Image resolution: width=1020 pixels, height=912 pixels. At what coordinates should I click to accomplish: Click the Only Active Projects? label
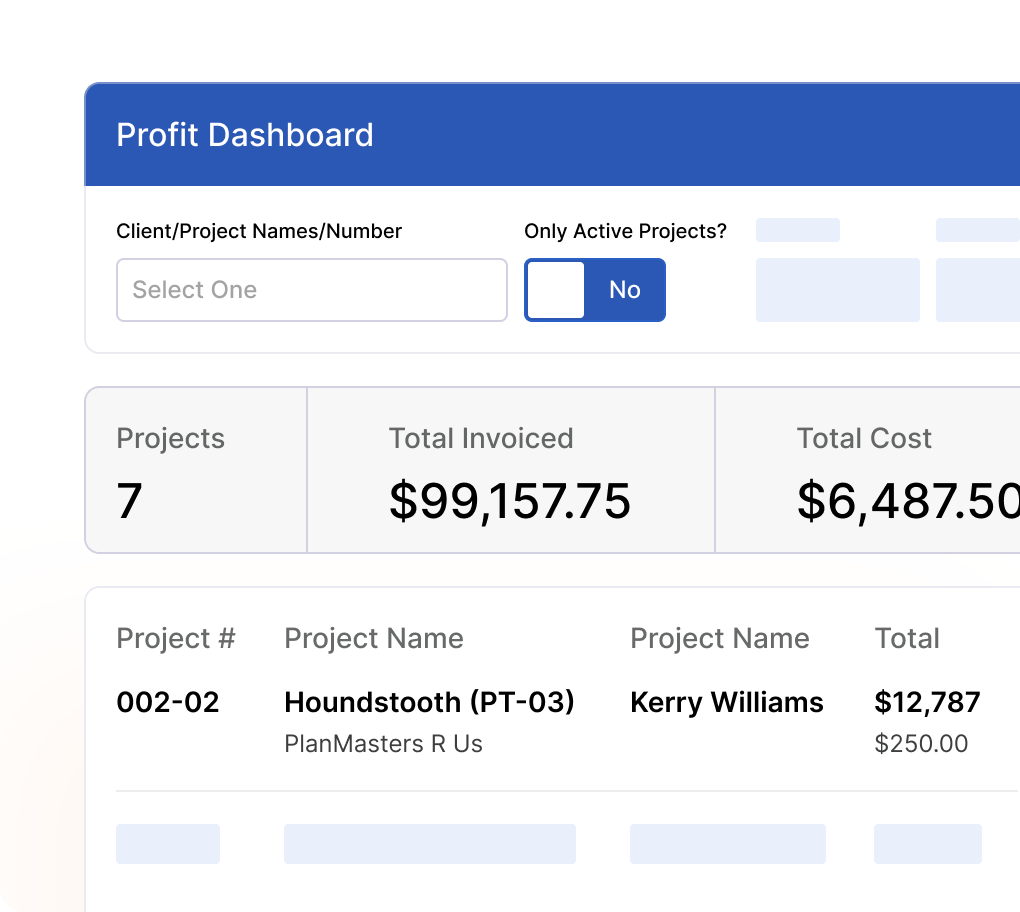625,231
